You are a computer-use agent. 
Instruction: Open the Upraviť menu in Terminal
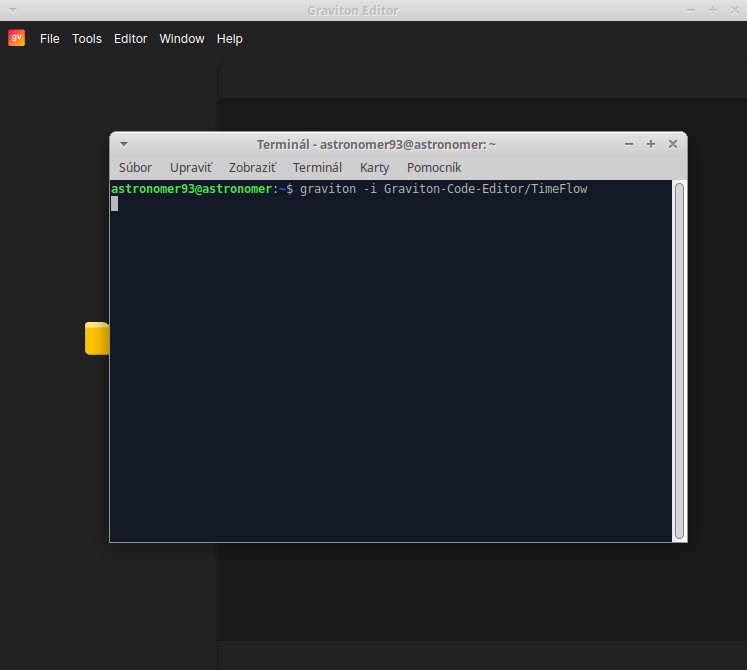pos(191,168)
